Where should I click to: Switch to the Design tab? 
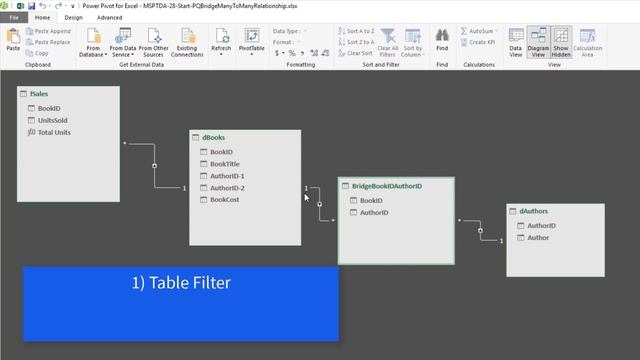[73, 18]
